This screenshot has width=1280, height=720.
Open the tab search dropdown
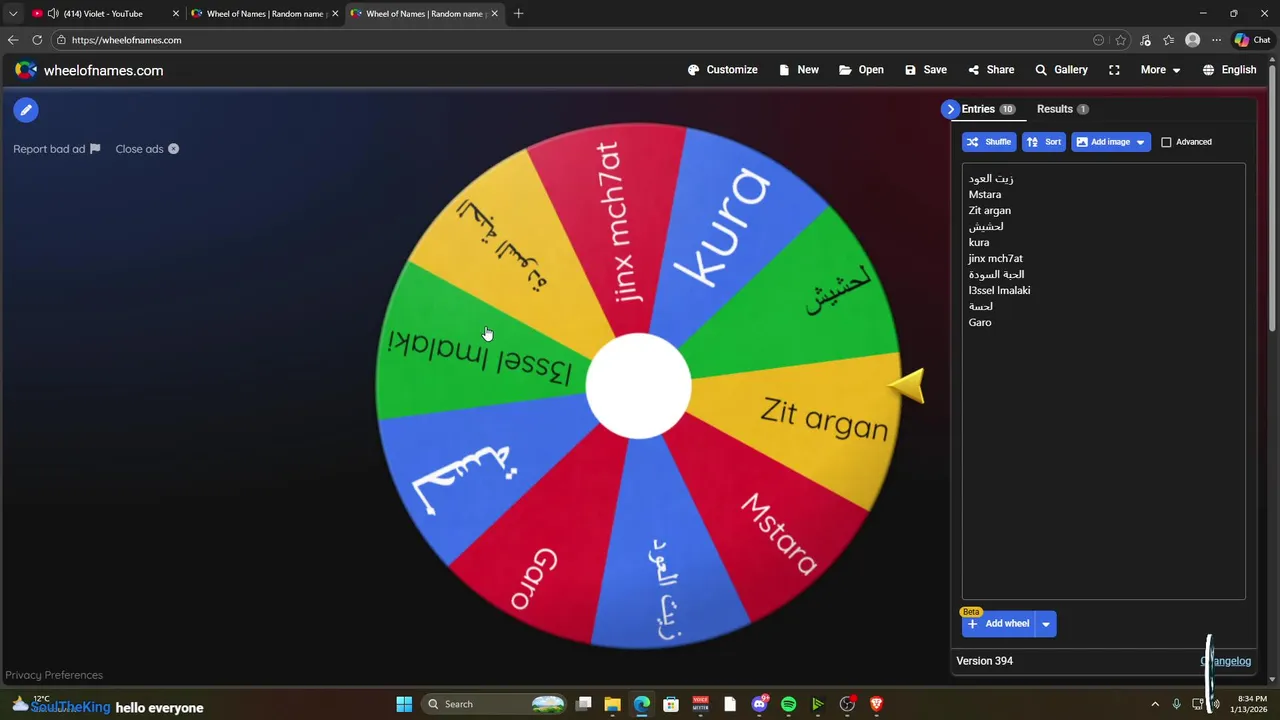coord(13,14)
